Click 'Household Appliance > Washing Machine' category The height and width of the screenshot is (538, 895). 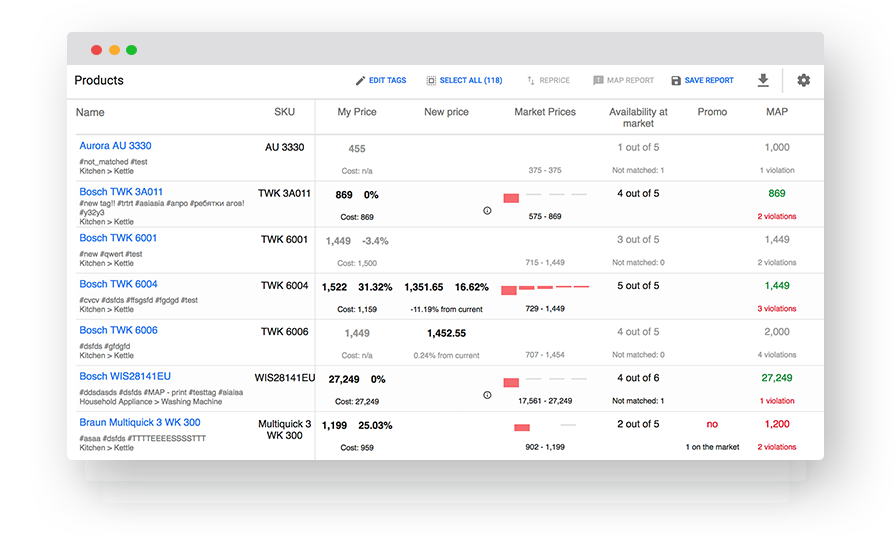pos(151,402)
